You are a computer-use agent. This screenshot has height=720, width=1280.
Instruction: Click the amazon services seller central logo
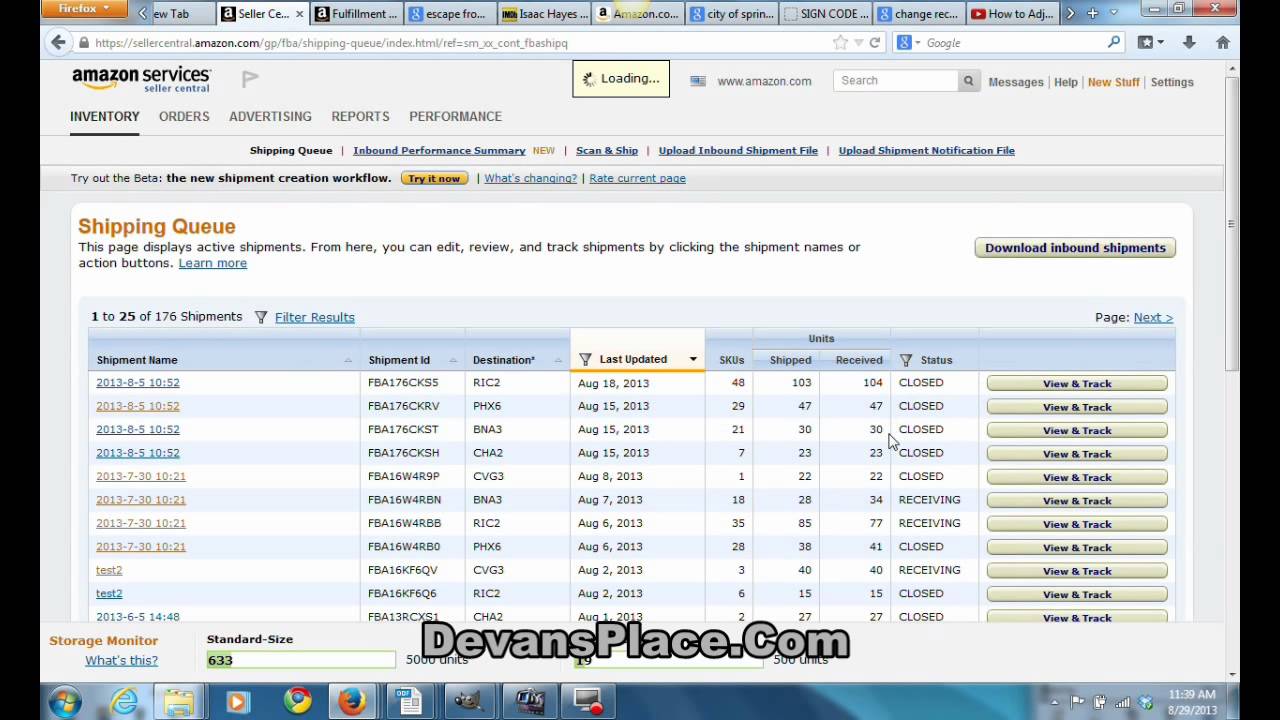click(141, 79)
